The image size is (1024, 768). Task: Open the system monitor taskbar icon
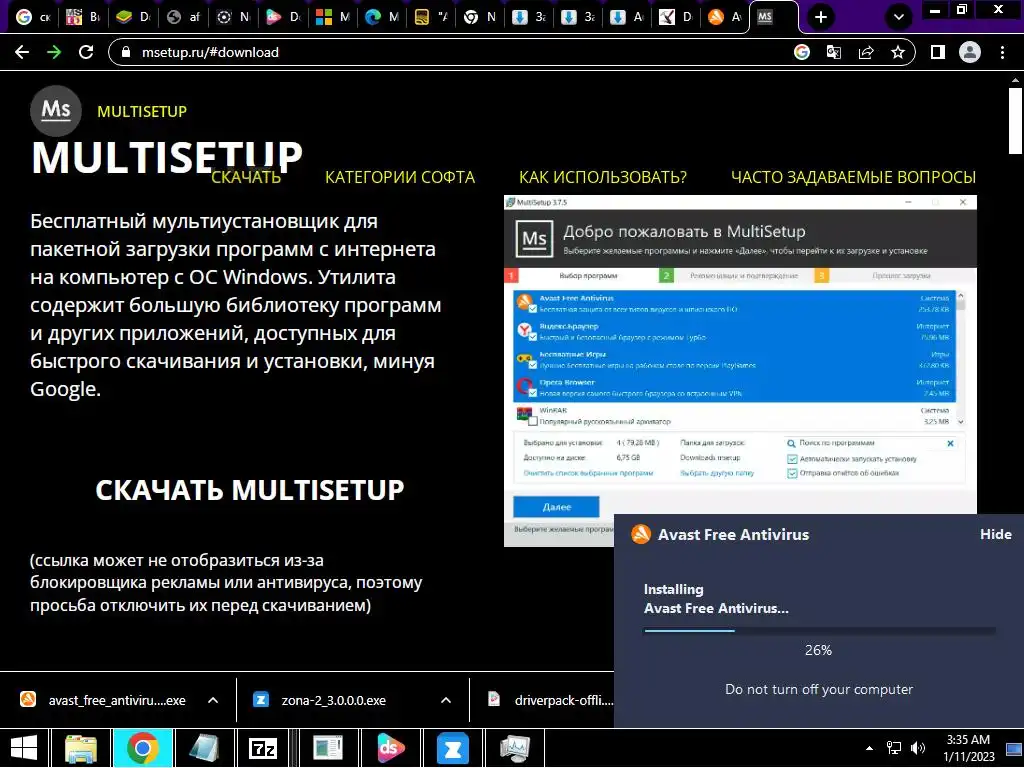tap(515, 748)
